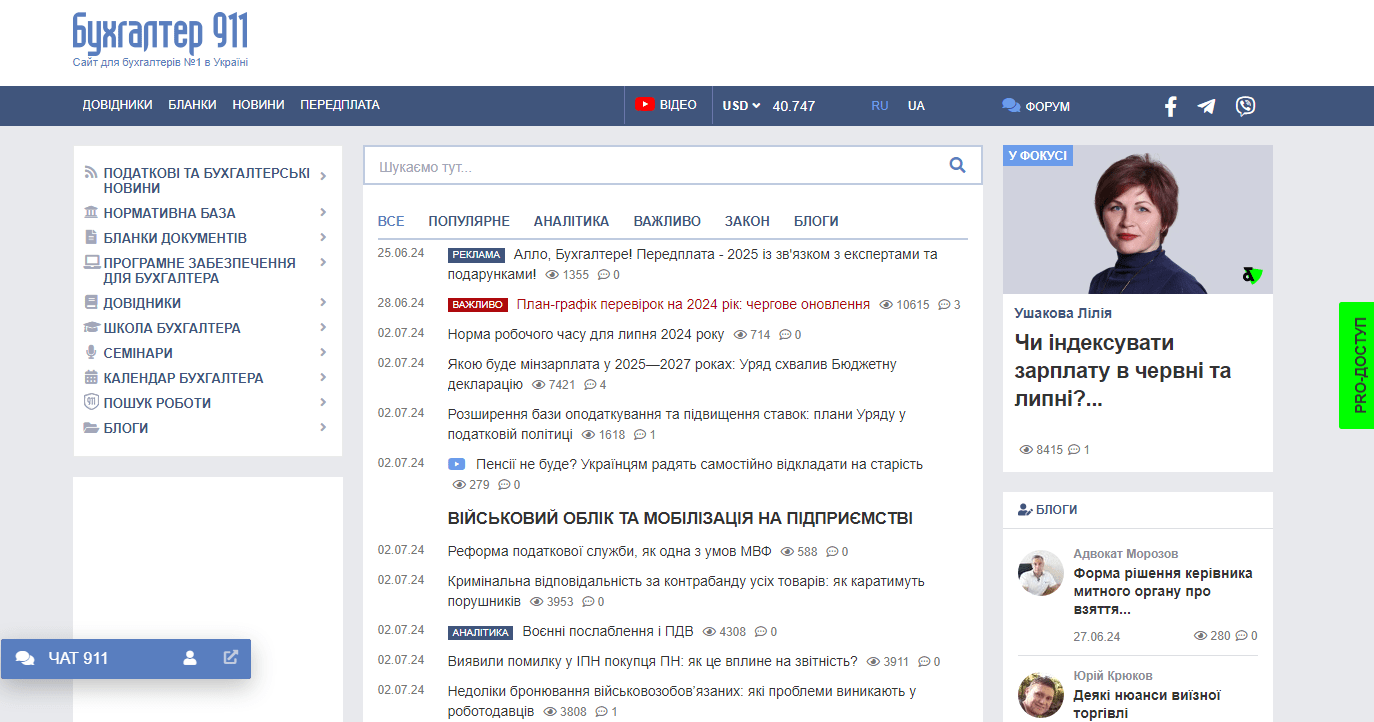Viewport: 1374px width, 722px height.
Task: Switch language to UA
Action: pyautogui.click(x=916, y=105)
